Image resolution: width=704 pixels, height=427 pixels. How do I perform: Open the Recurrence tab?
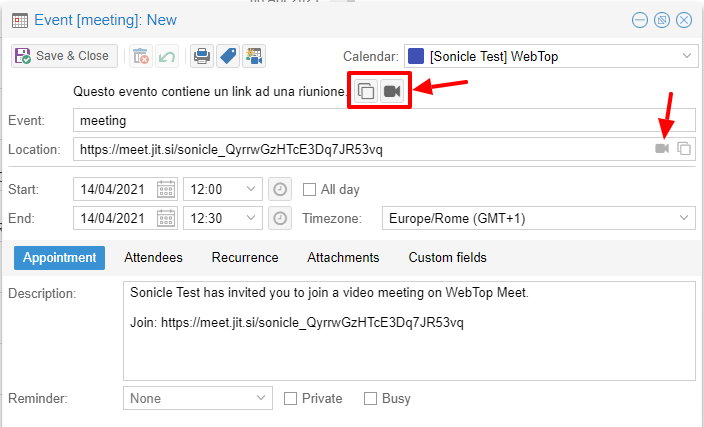tap(245, 257)
